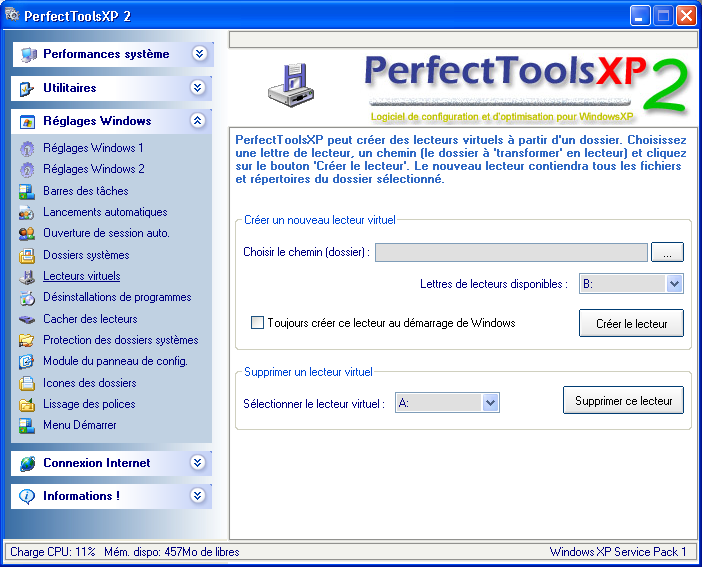The image size is (702, 567).
Task: Click the Module du panneau de config icon
Action: coord(26,361)
